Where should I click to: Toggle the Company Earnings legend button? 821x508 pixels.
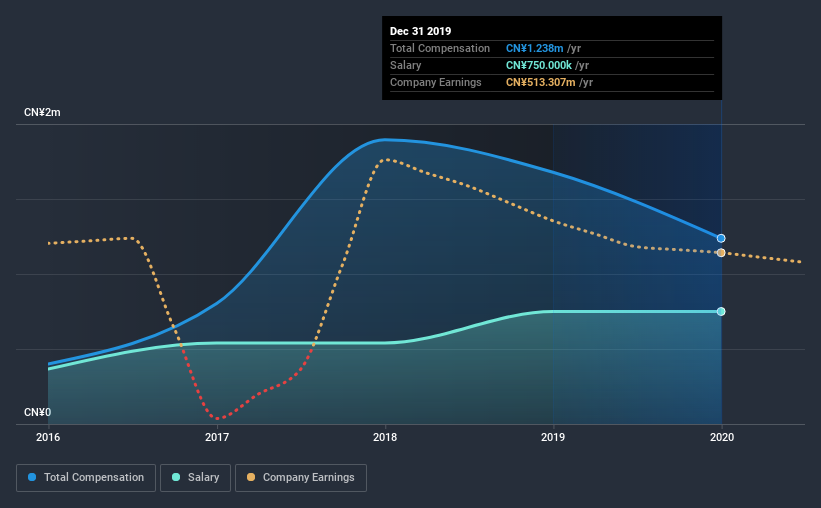(x=301, y=478)
